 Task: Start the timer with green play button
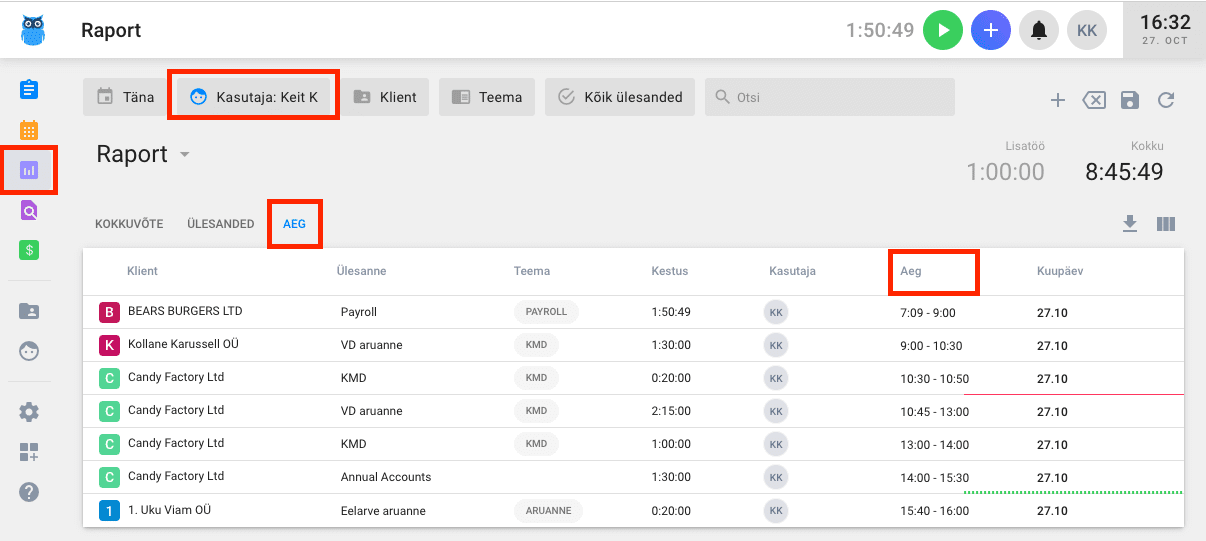click(x=943, y=30)
